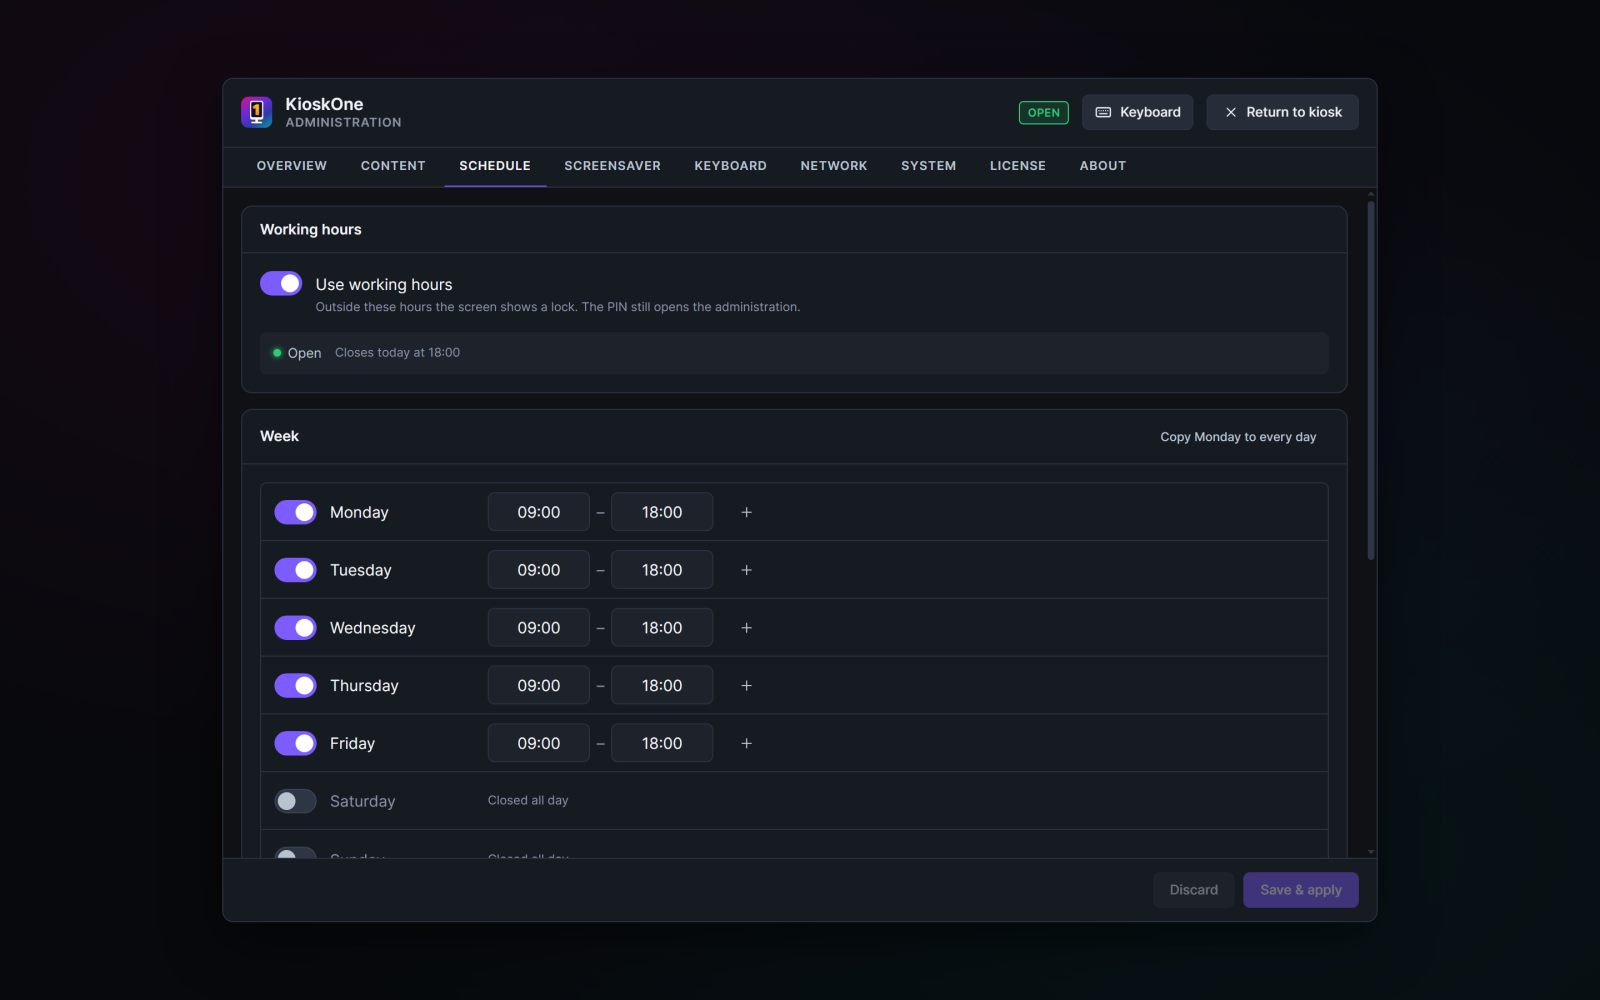Turn off the Monday toggle
This screenshot has width=1600, height=1000.
click(x=296, y=512)
